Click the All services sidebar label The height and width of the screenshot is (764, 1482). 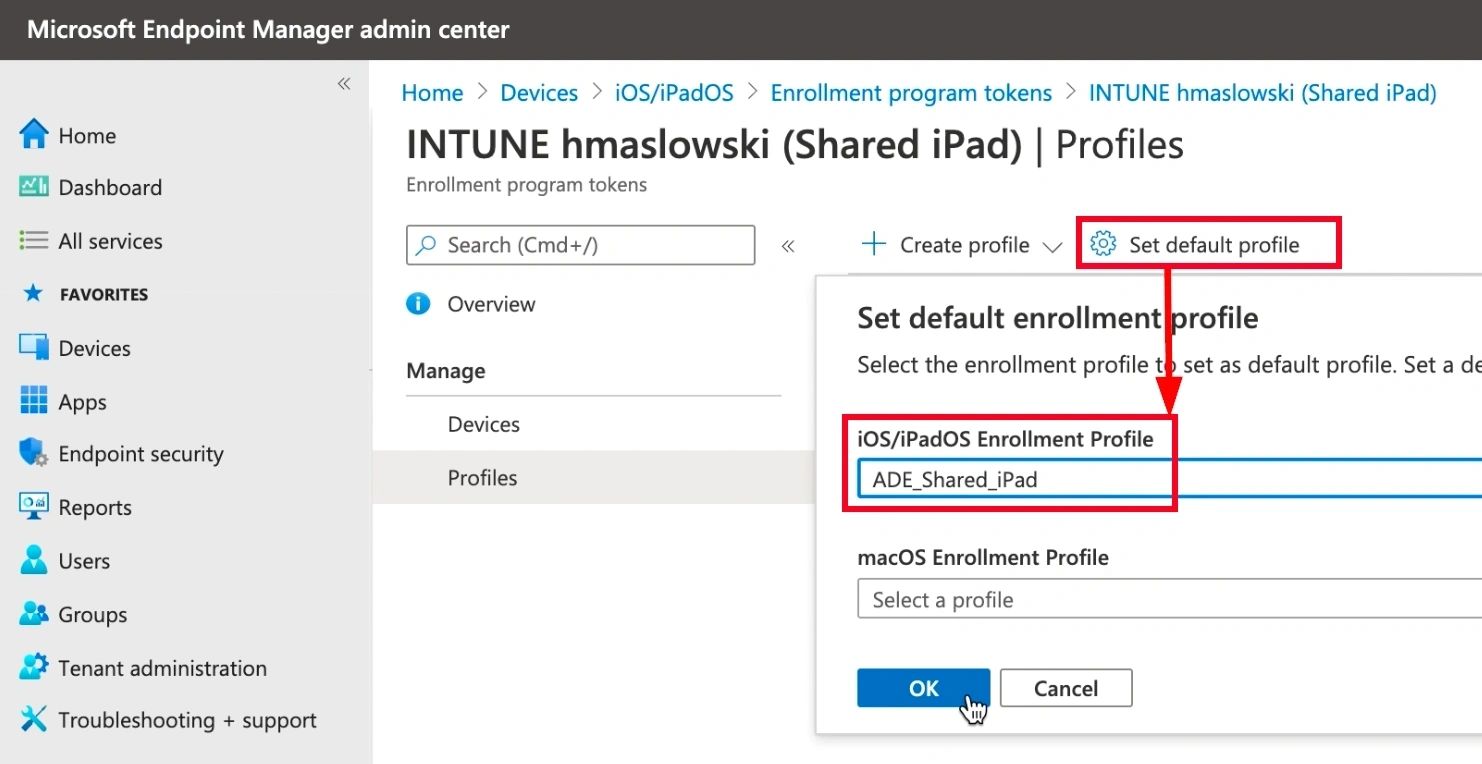(110, 241)
